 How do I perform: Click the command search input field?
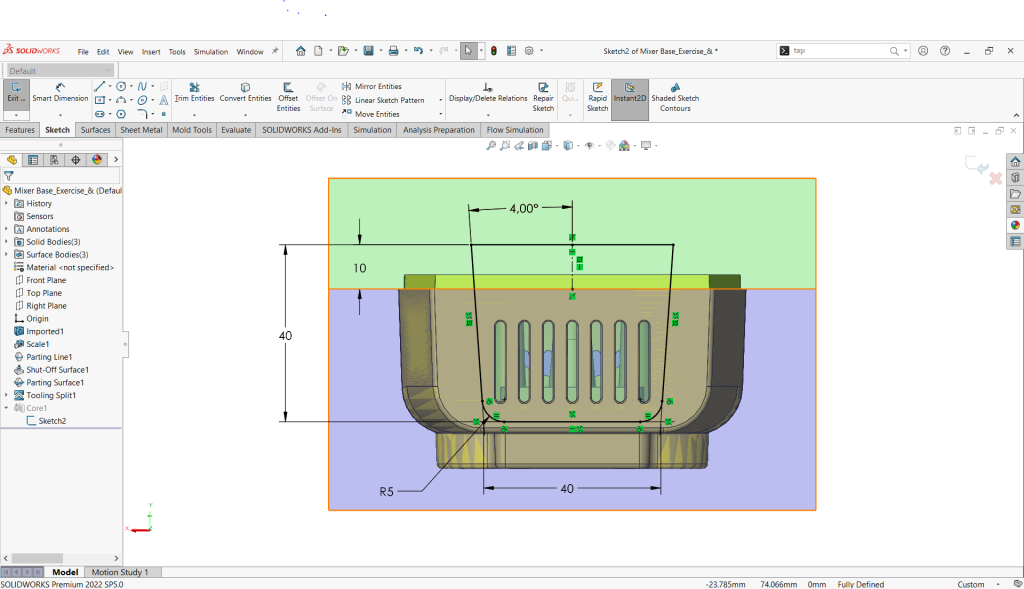[x=838, y=51]
